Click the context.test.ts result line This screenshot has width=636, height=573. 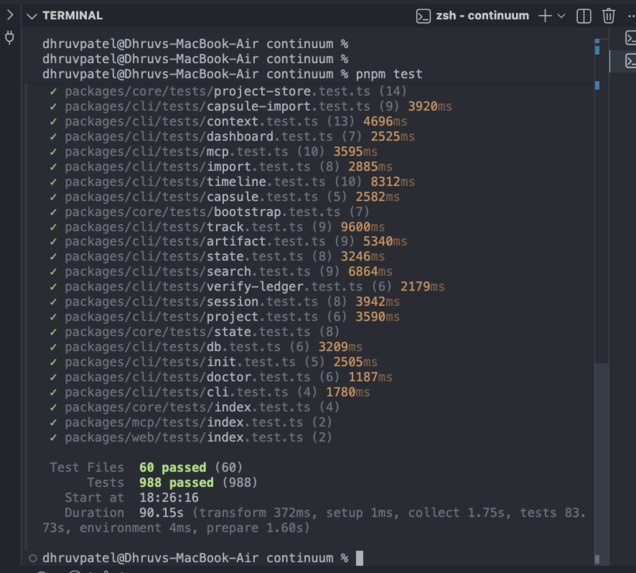point(228,121)
